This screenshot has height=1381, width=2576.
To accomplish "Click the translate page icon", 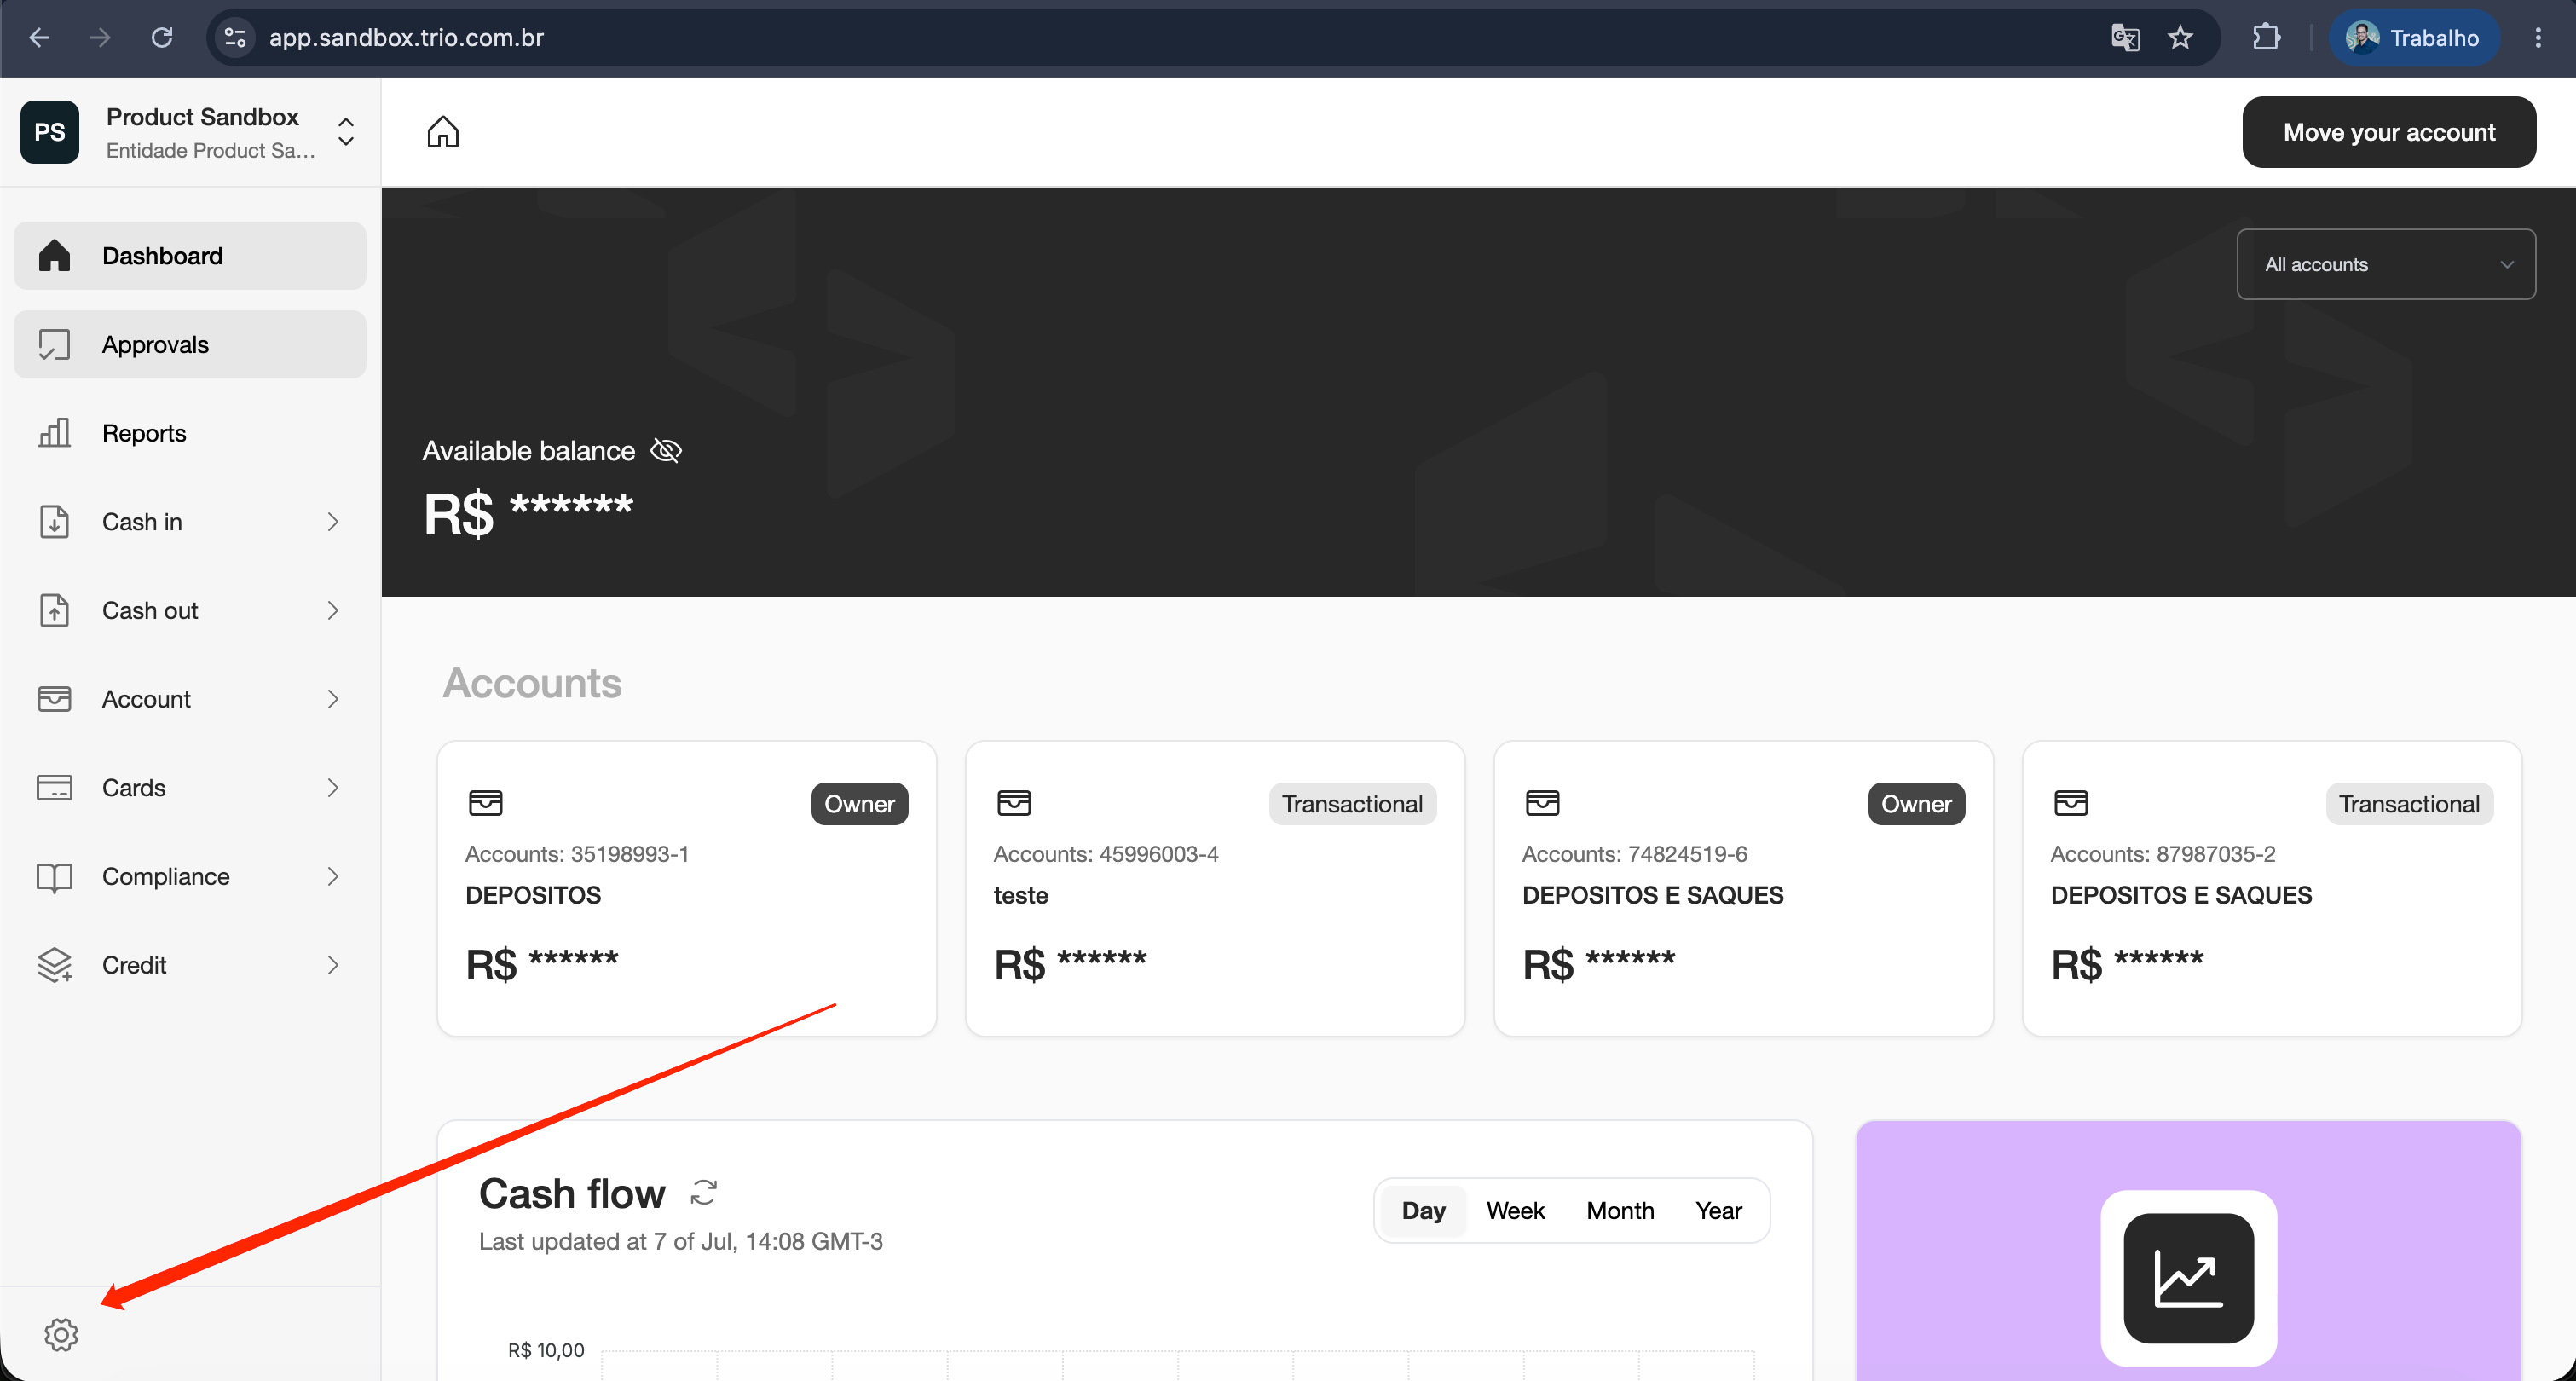I will [x=2125, y=38].
